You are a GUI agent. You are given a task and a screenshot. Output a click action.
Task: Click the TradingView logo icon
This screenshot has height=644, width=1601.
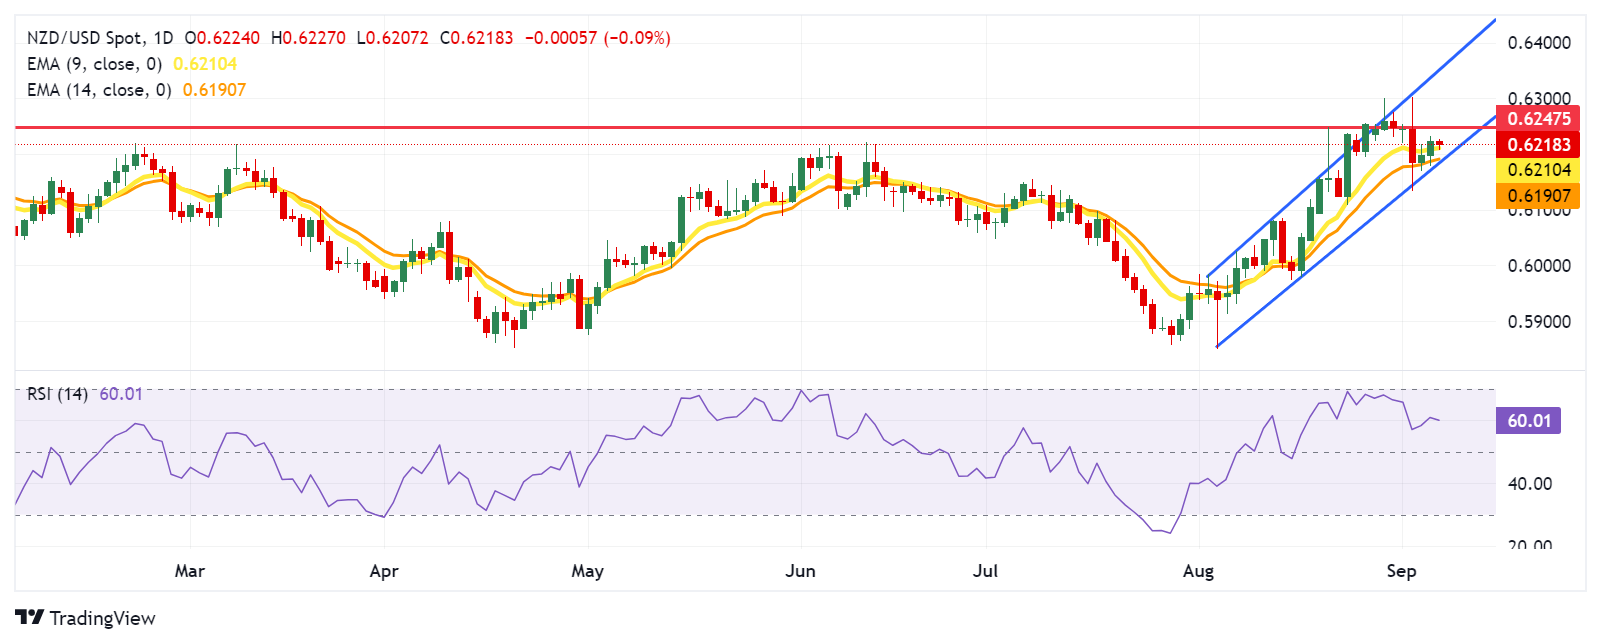coord(29,617)
